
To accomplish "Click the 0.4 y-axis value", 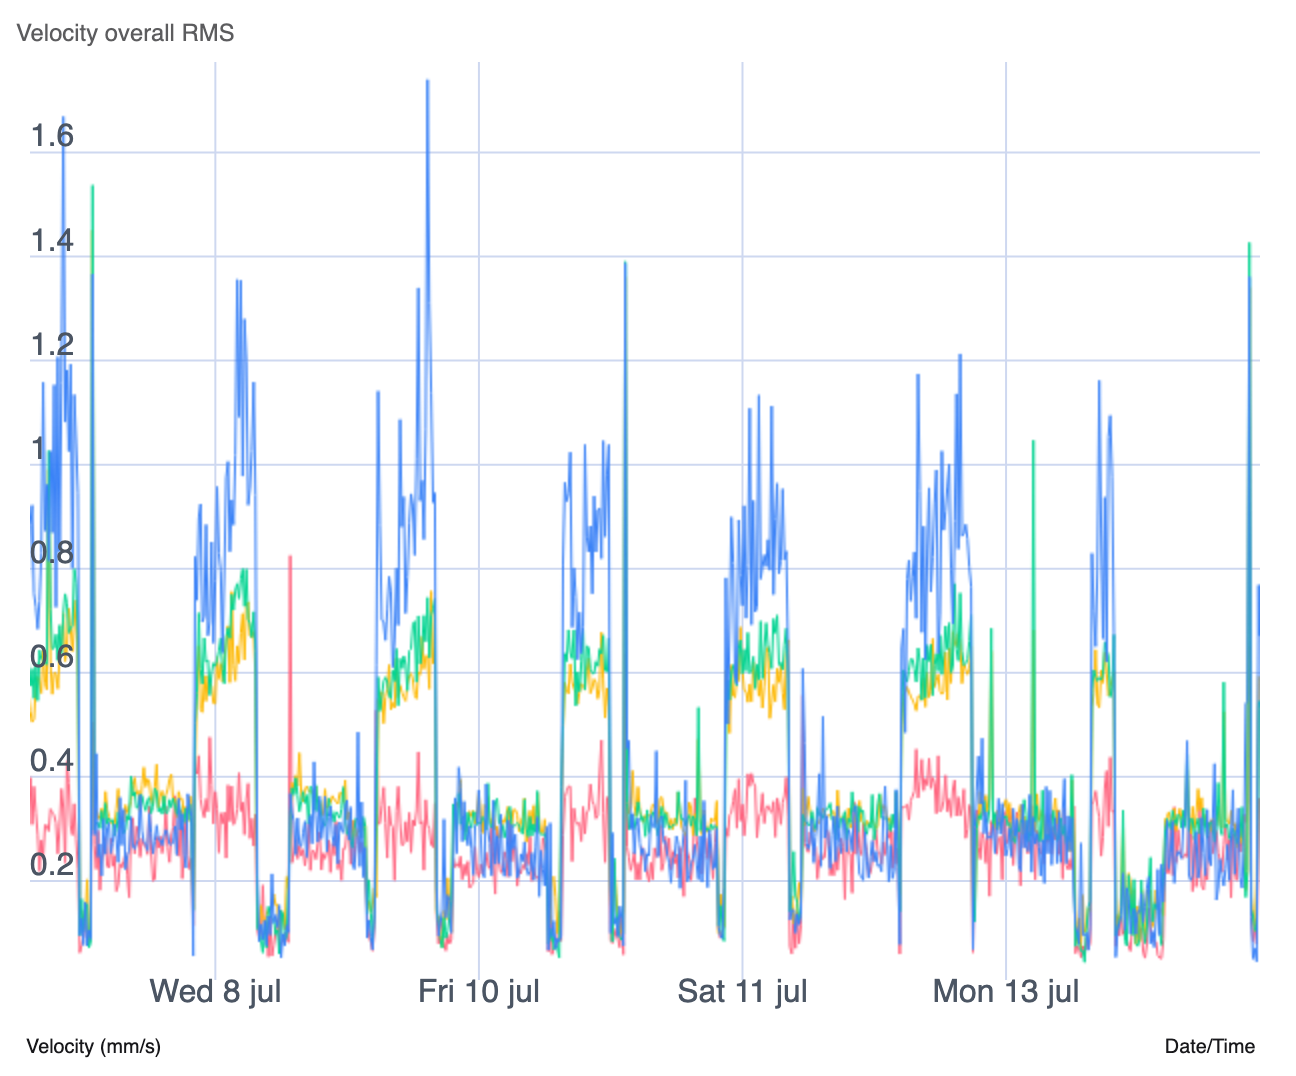I will [52, 761].
